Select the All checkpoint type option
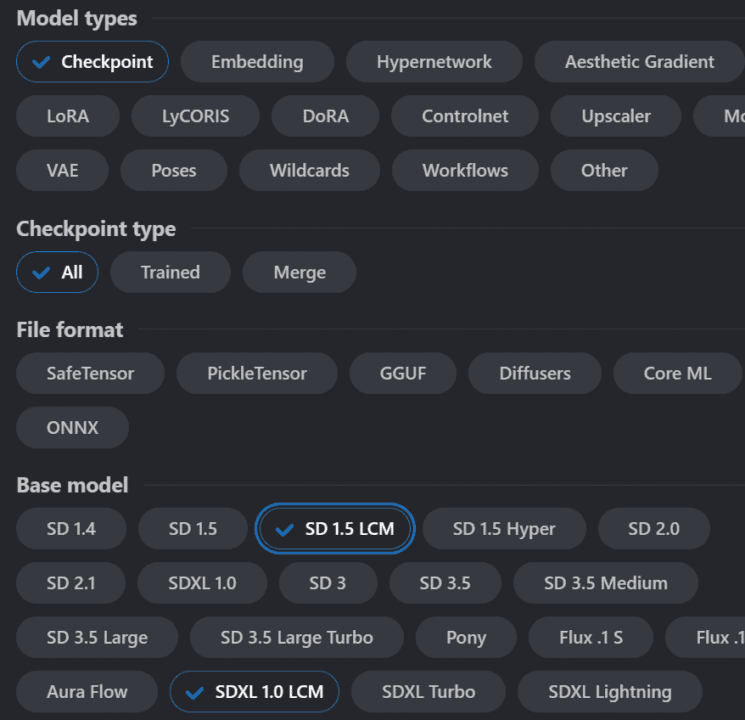Image resolution: width=745 pixels, height=720 pixels. coord(57,272)
